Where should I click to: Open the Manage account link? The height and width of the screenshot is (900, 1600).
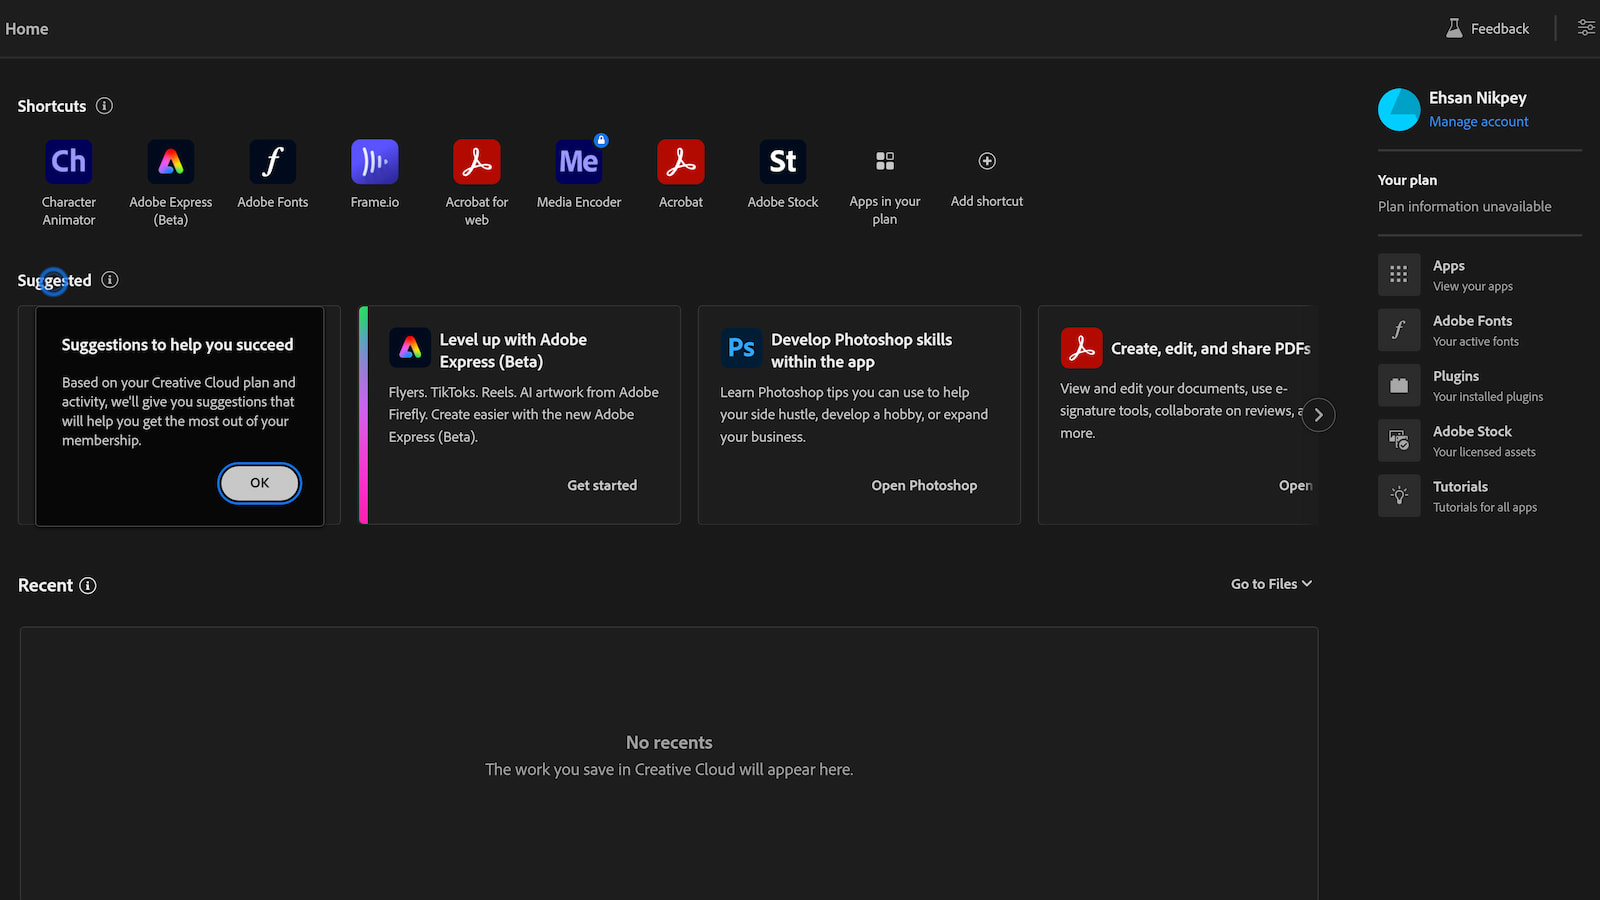(x=1478, y=122)
